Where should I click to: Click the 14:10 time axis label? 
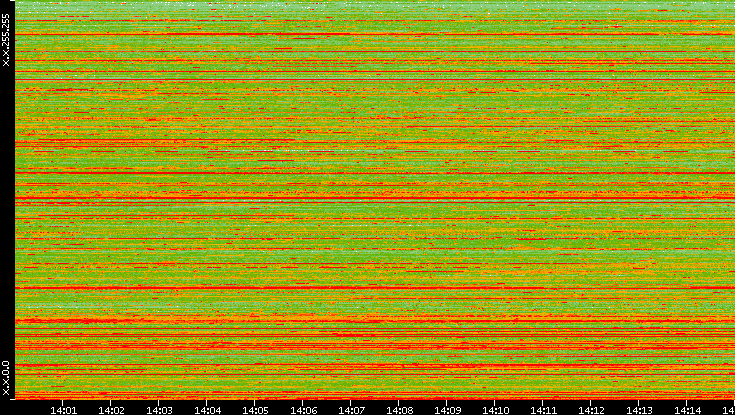pyautogui.click(x=495, y=410)
